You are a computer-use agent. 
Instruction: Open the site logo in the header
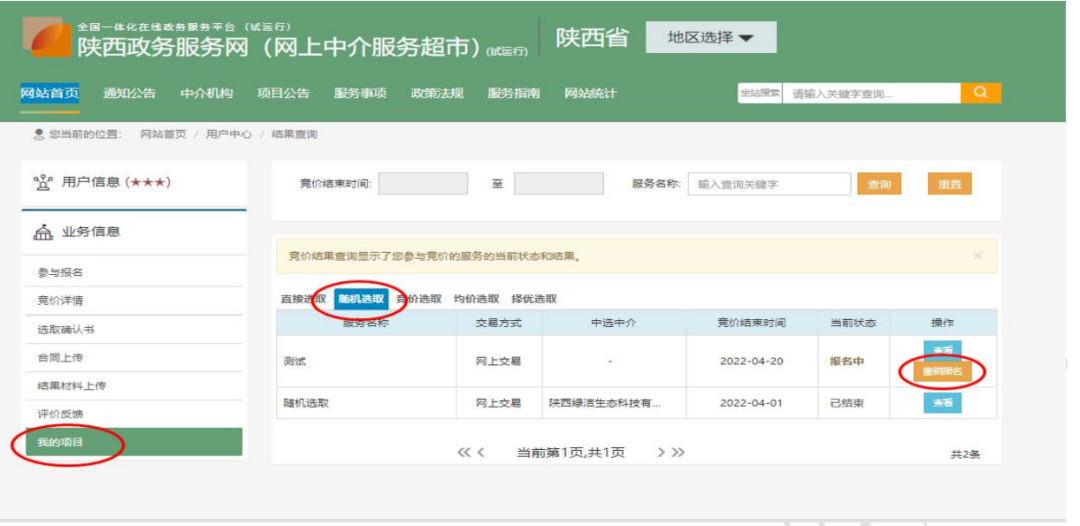tap(47, 37)
